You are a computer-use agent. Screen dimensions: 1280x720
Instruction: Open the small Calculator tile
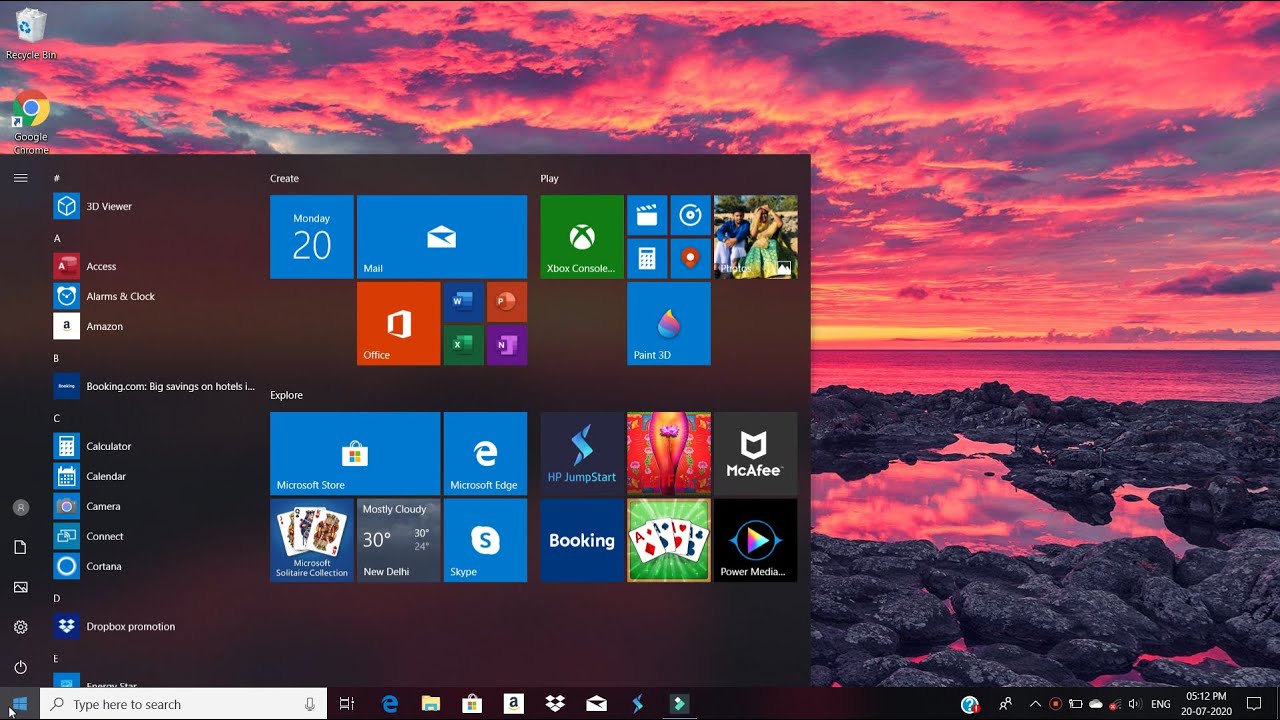pyautogui.click(x=647, y=259)
